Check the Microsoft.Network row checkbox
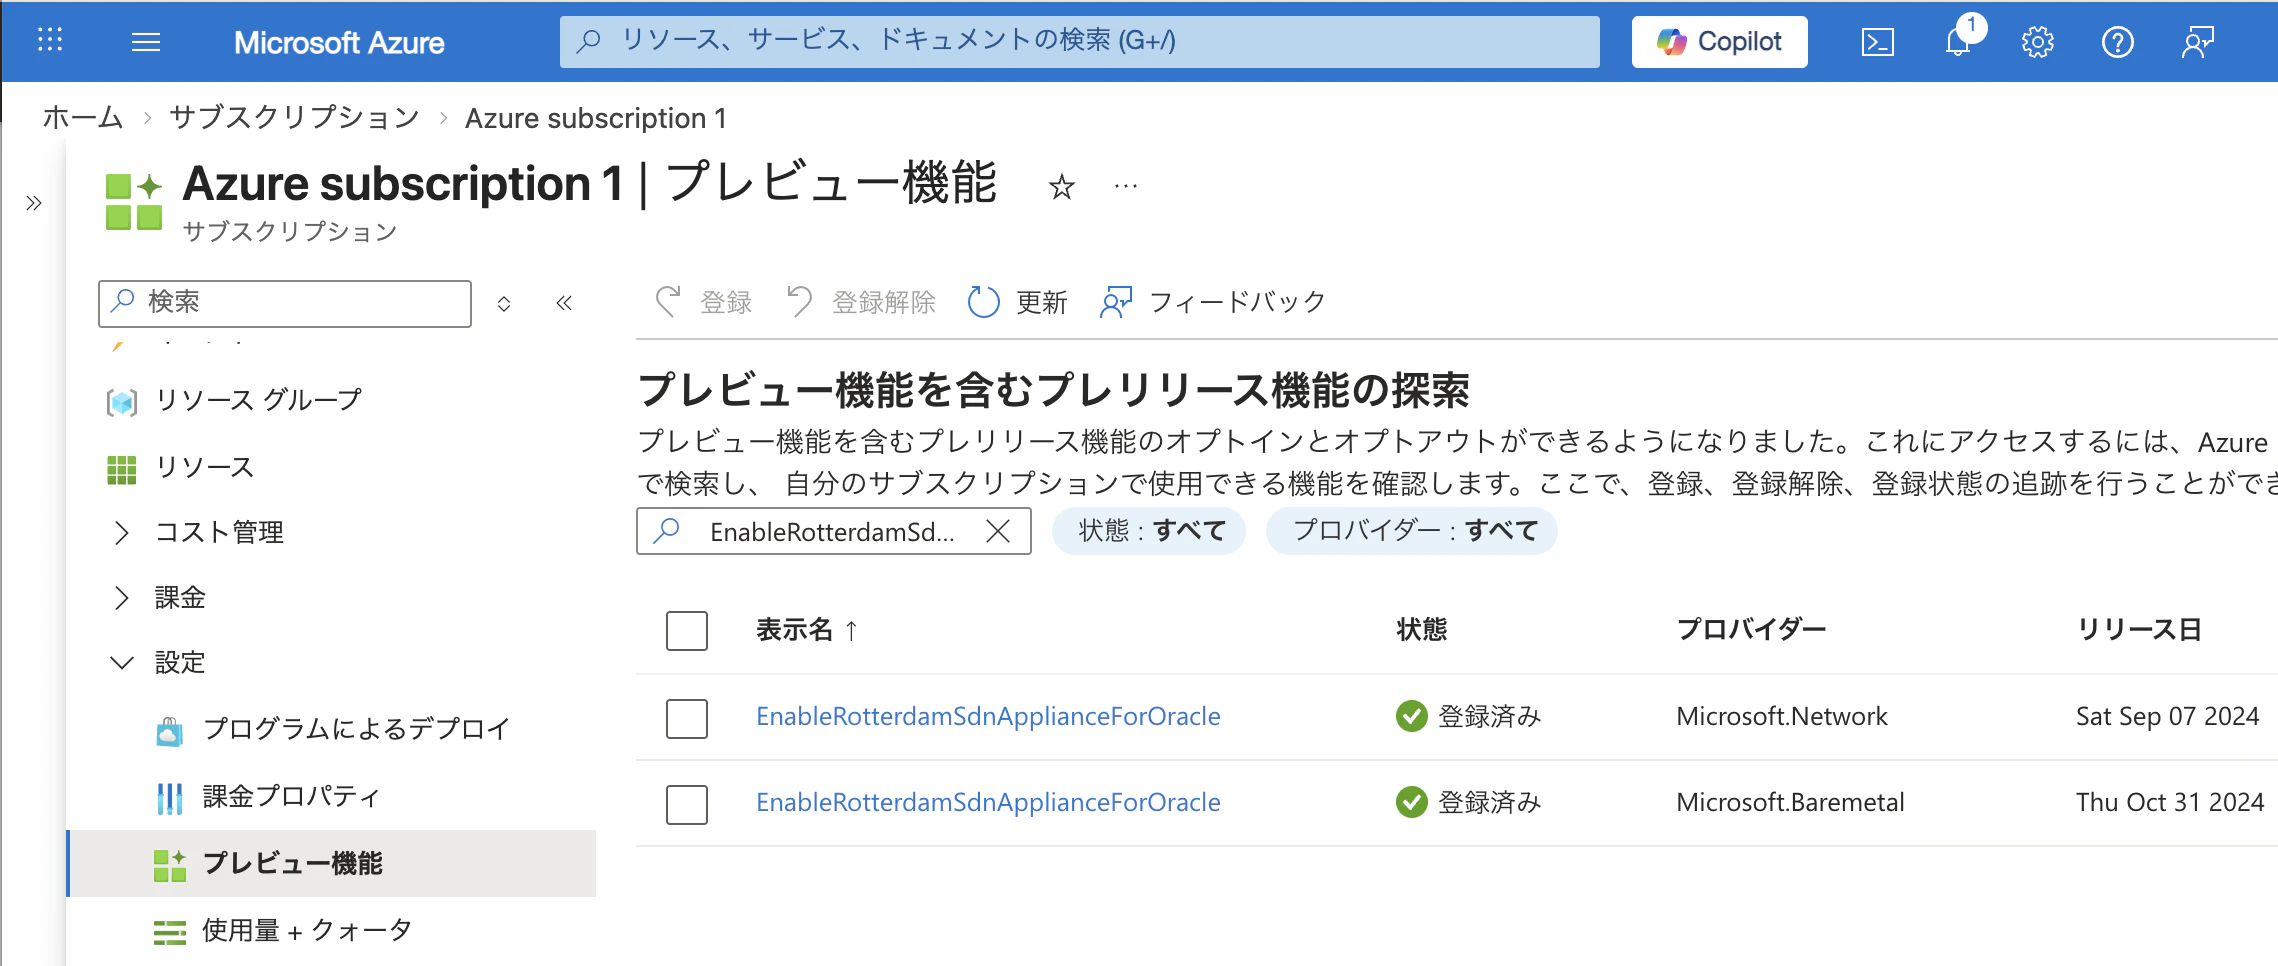 (687, 718)
